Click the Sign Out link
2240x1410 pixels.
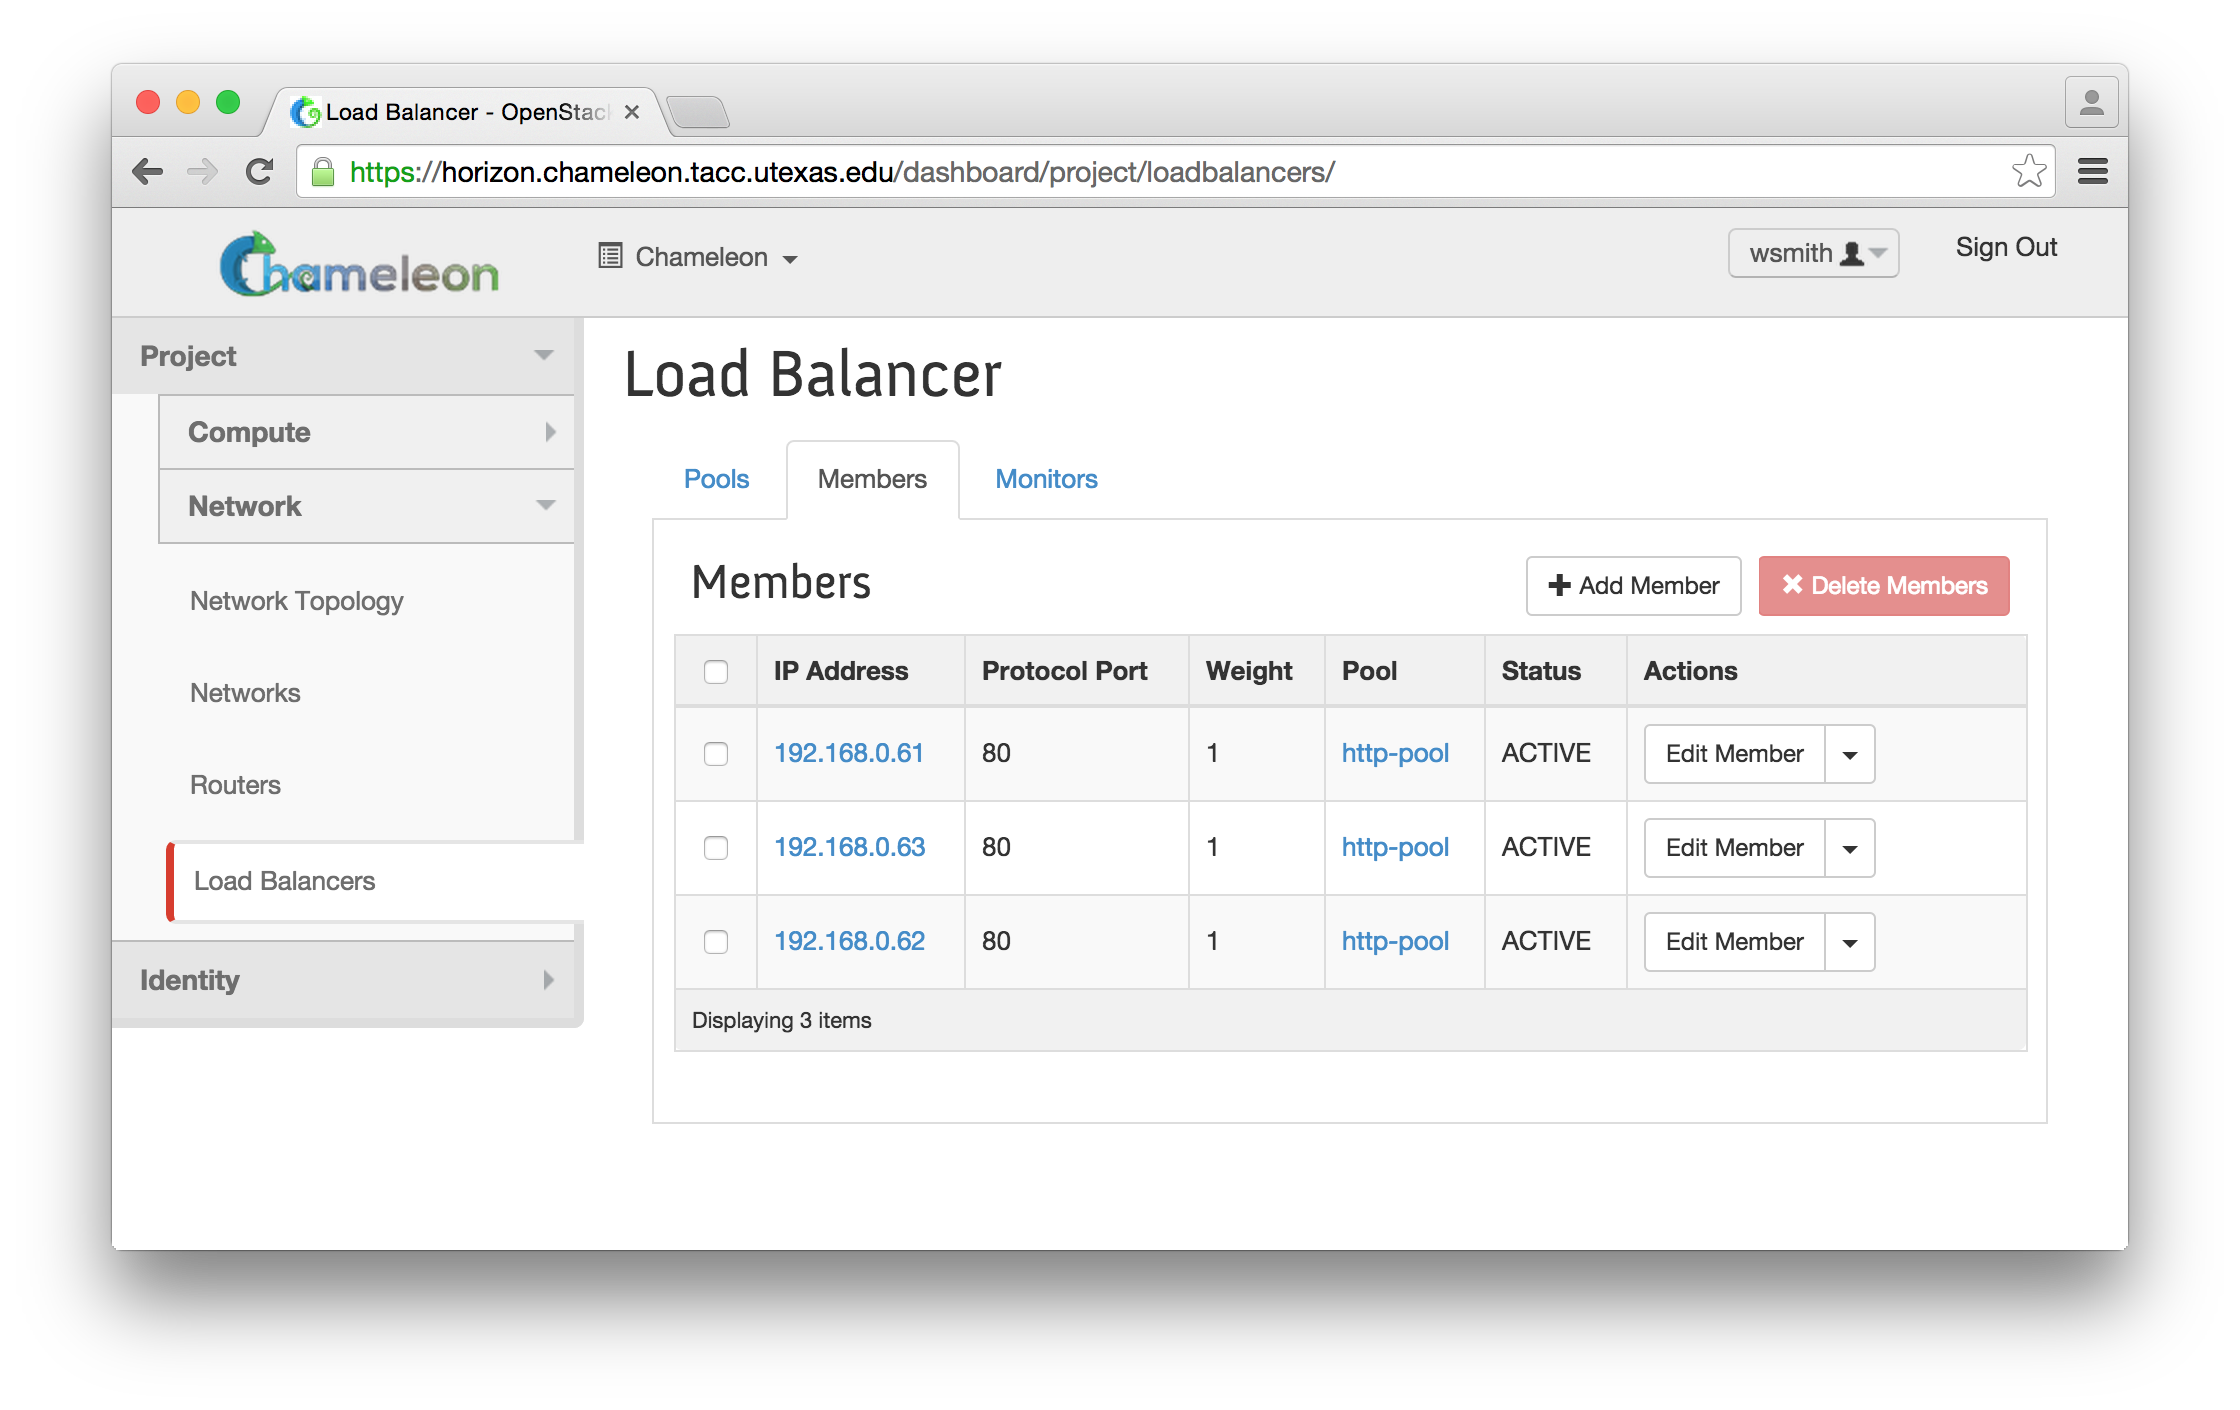(x=2006, y=247)
